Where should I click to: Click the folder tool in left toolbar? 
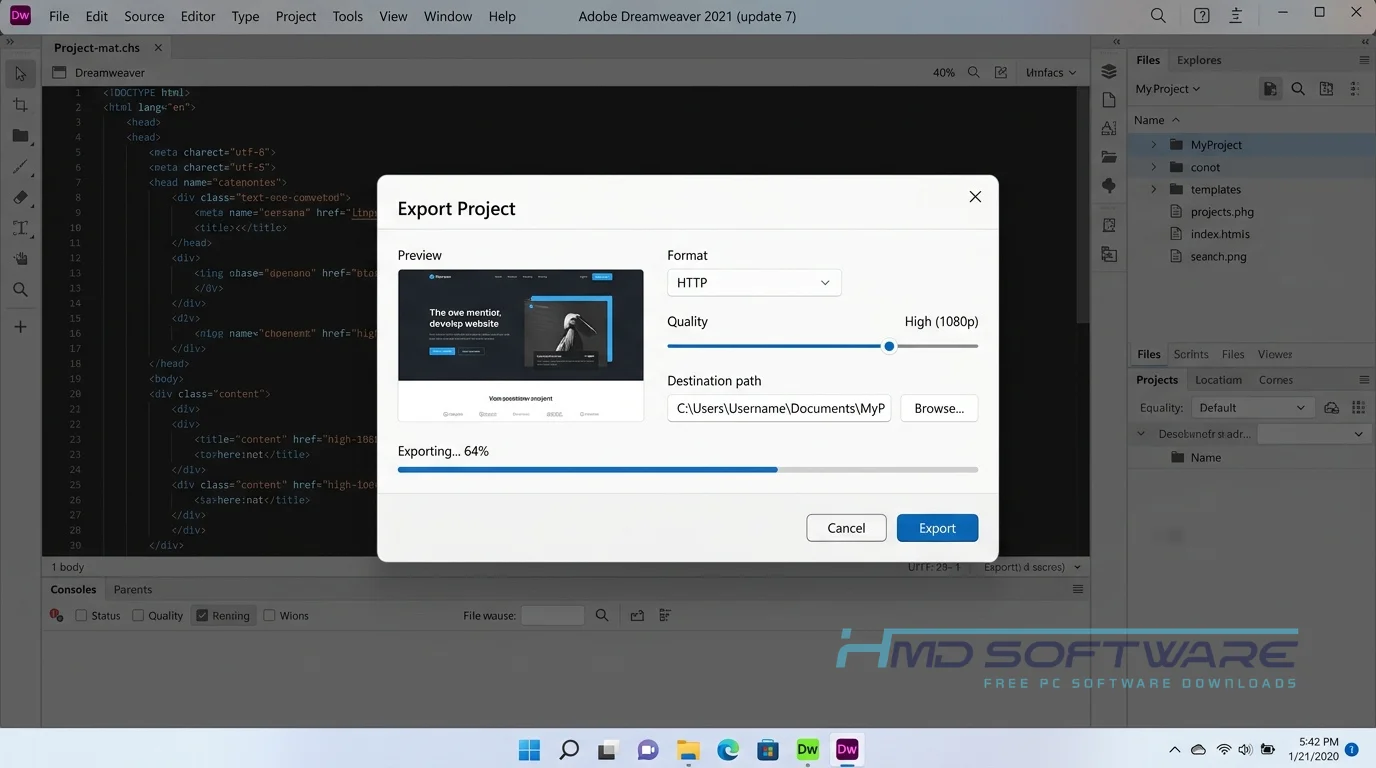20,136
